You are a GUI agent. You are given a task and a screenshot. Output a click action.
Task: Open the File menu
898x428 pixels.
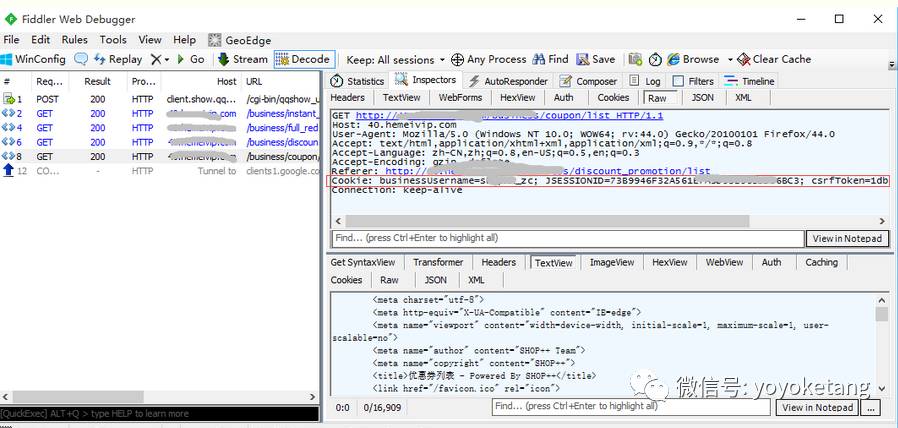[x=11, y=40]
